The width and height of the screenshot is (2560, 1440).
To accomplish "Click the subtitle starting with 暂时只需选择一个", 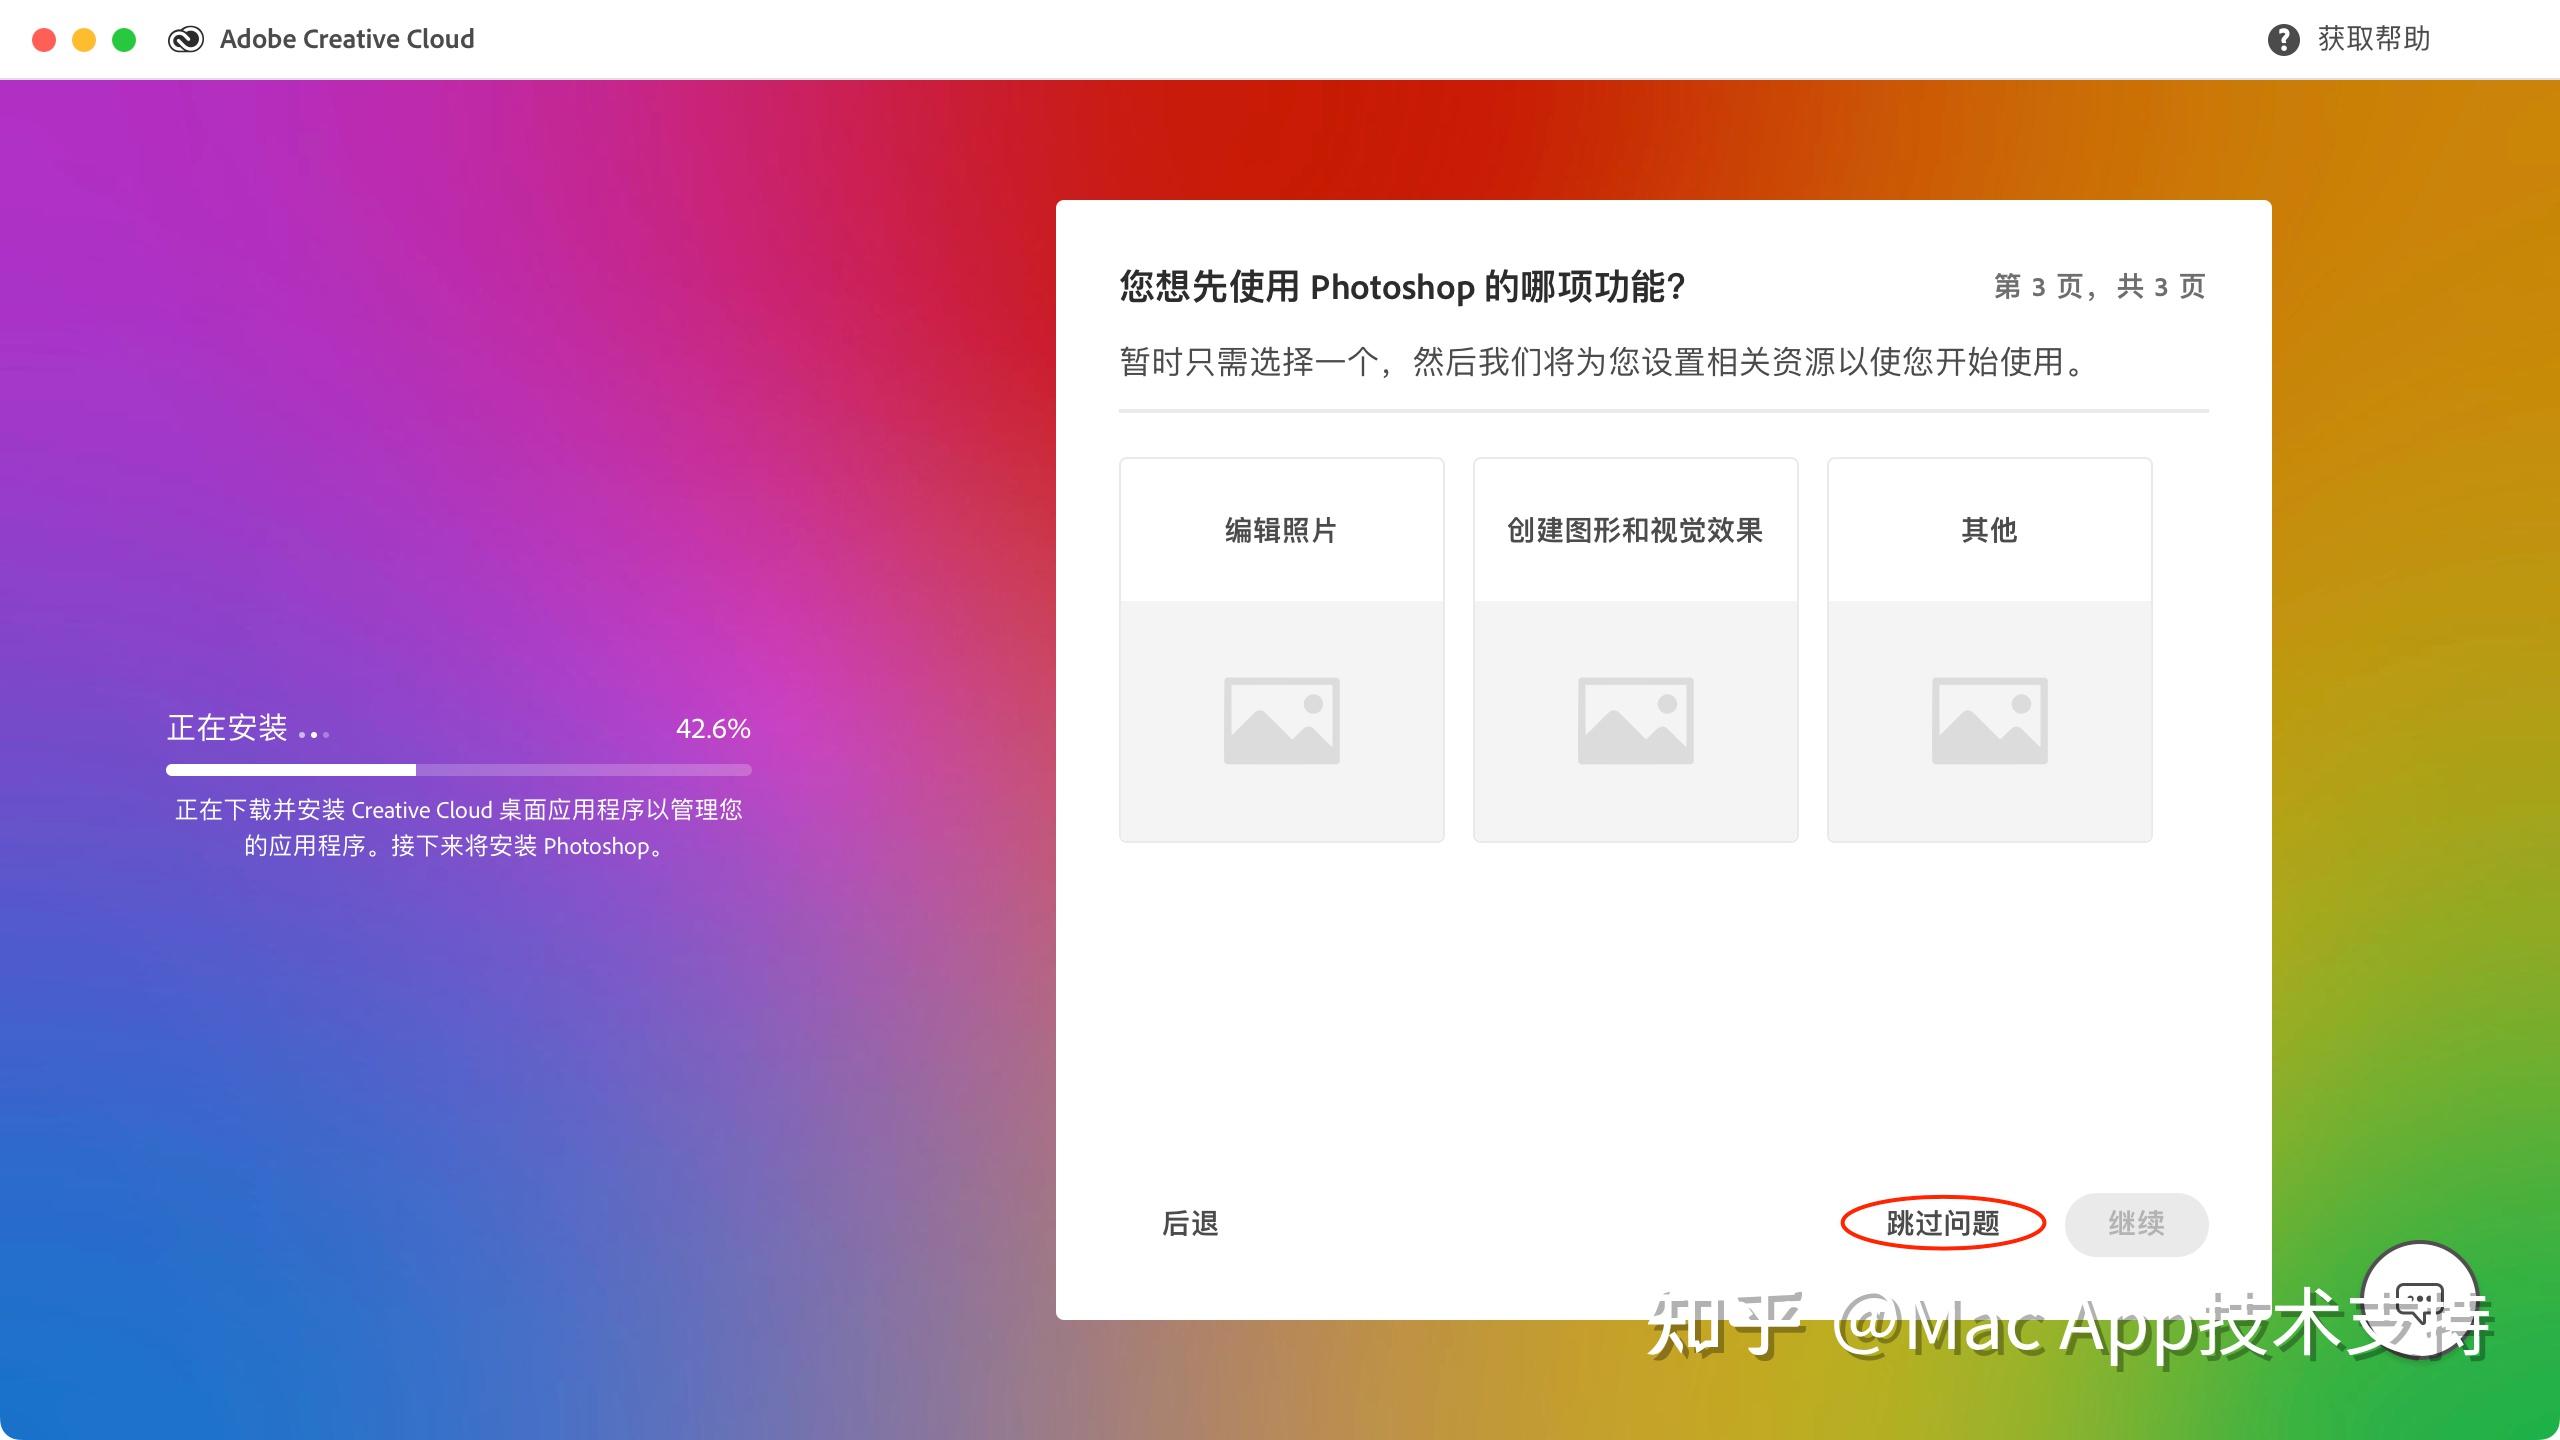I will point(1603,362).
